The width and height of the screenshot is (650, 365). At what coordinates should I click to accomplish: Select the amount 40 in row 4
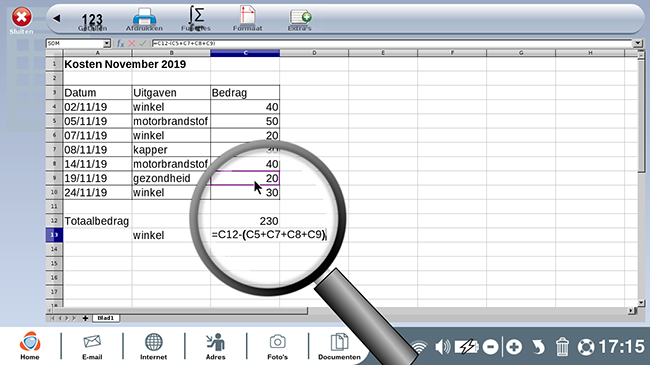pyautogui.click(x=245, y=107)
